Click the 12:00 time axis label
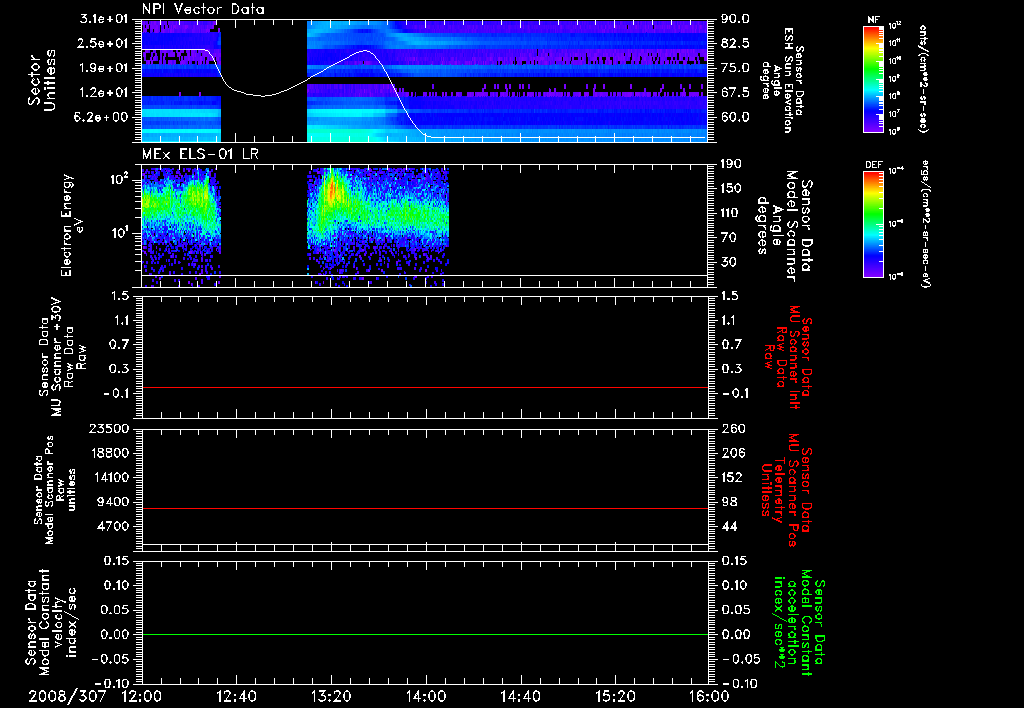 [142, 696]
